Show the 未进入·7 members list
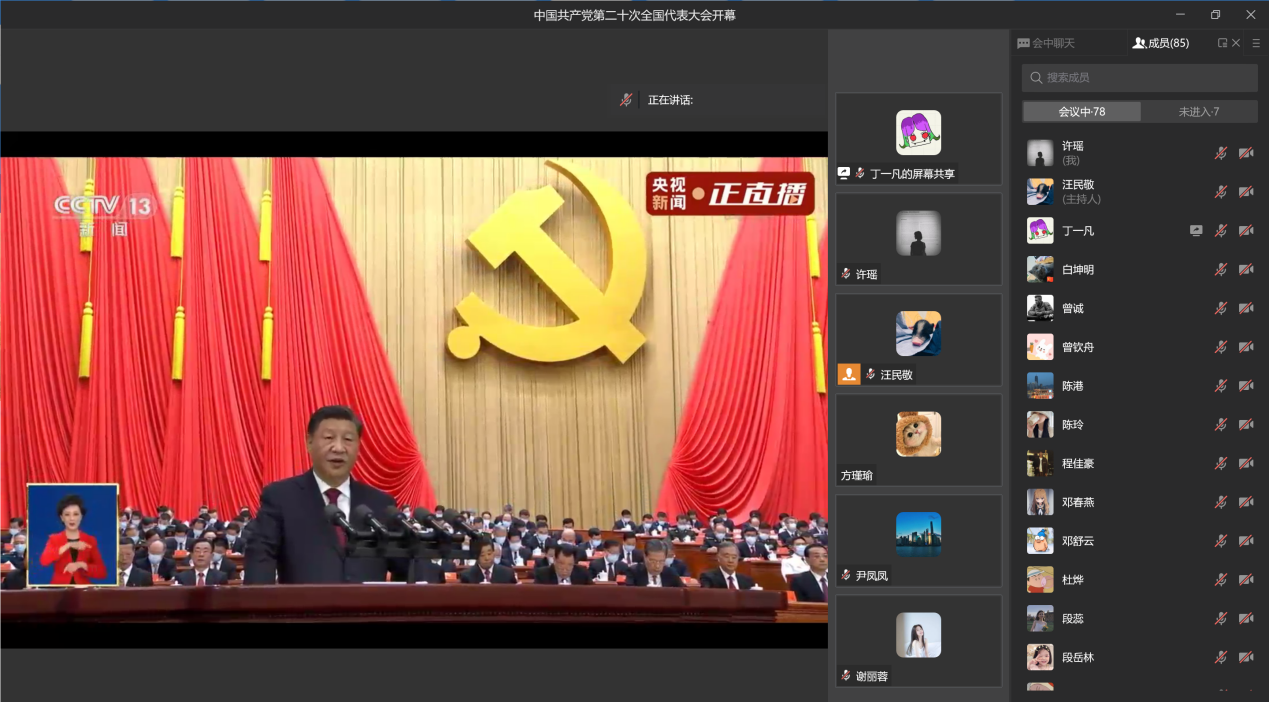 pyautogui.click(x=1198, y=112)
